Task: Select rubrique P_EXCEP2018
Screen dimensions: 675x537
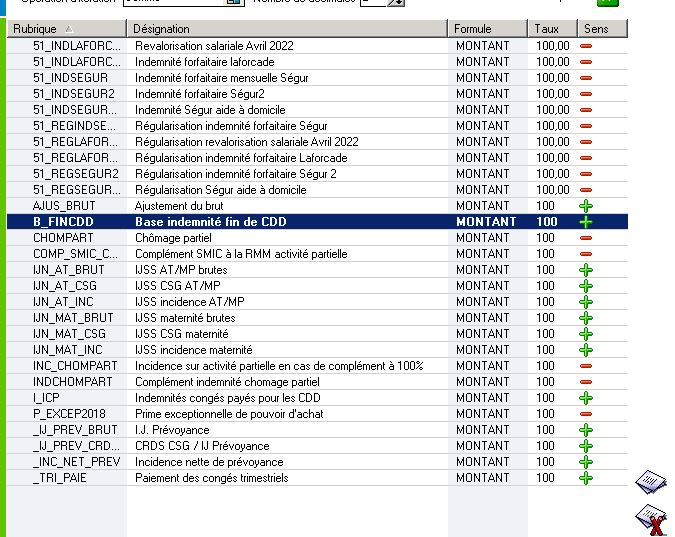Action: click(69, 414)
